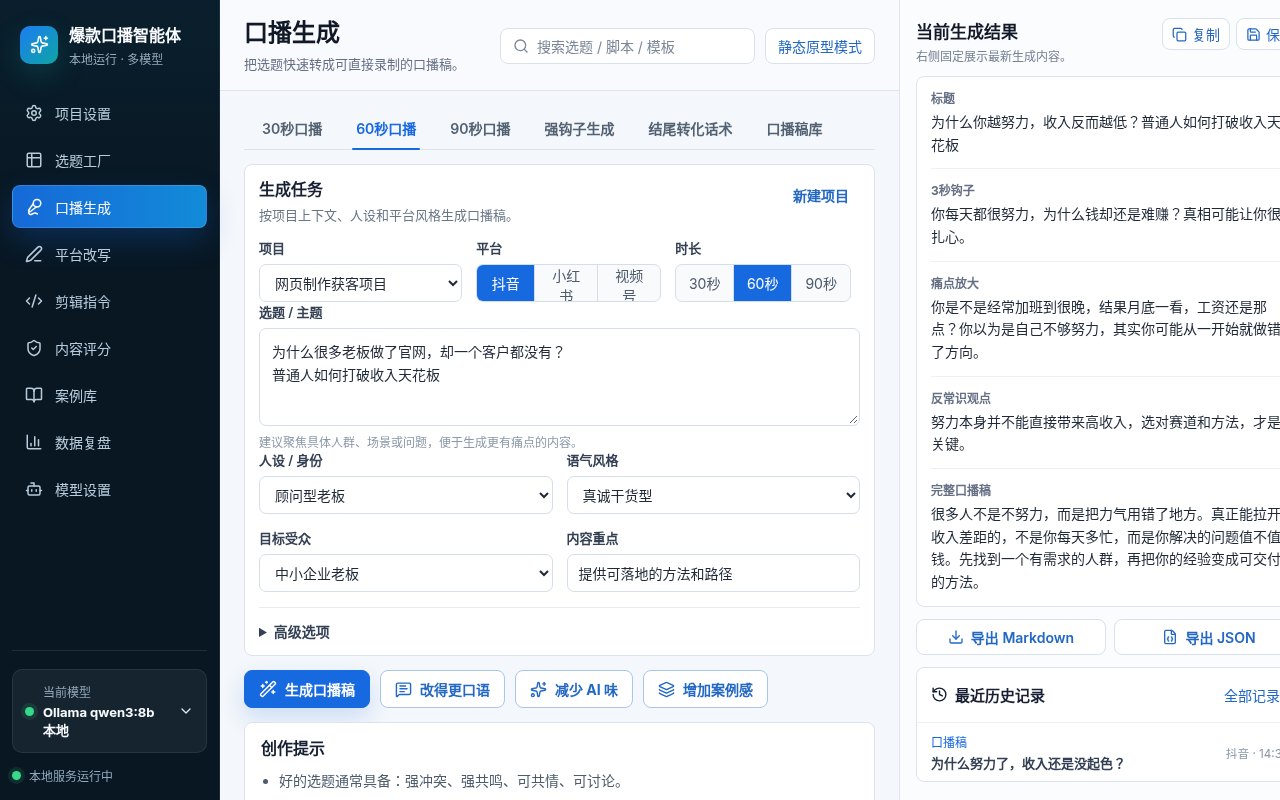Click 静态原型模式 button

pyautogui.click(x=820, y=46)
